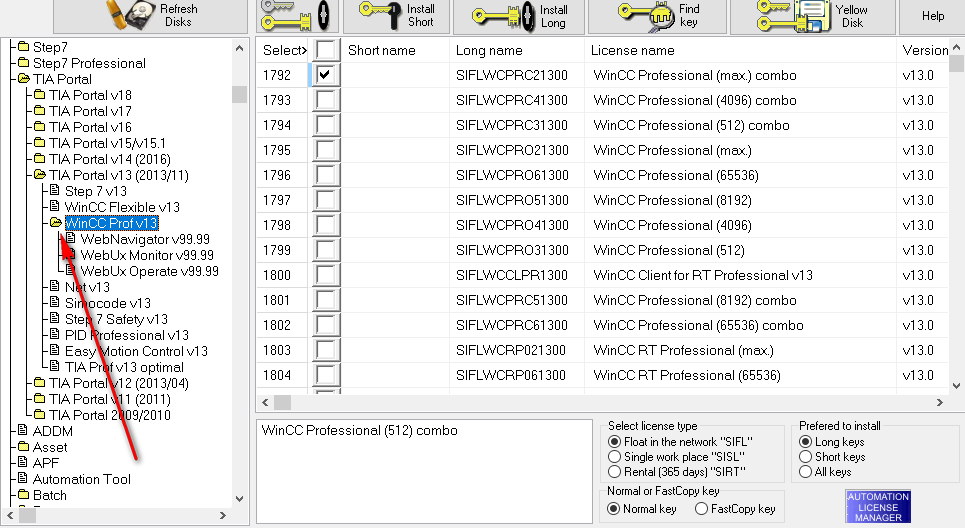Select Long keys install preference
The width and height of the screenshot is (965, 528).
pyautogui.click(x=805, y=442)
